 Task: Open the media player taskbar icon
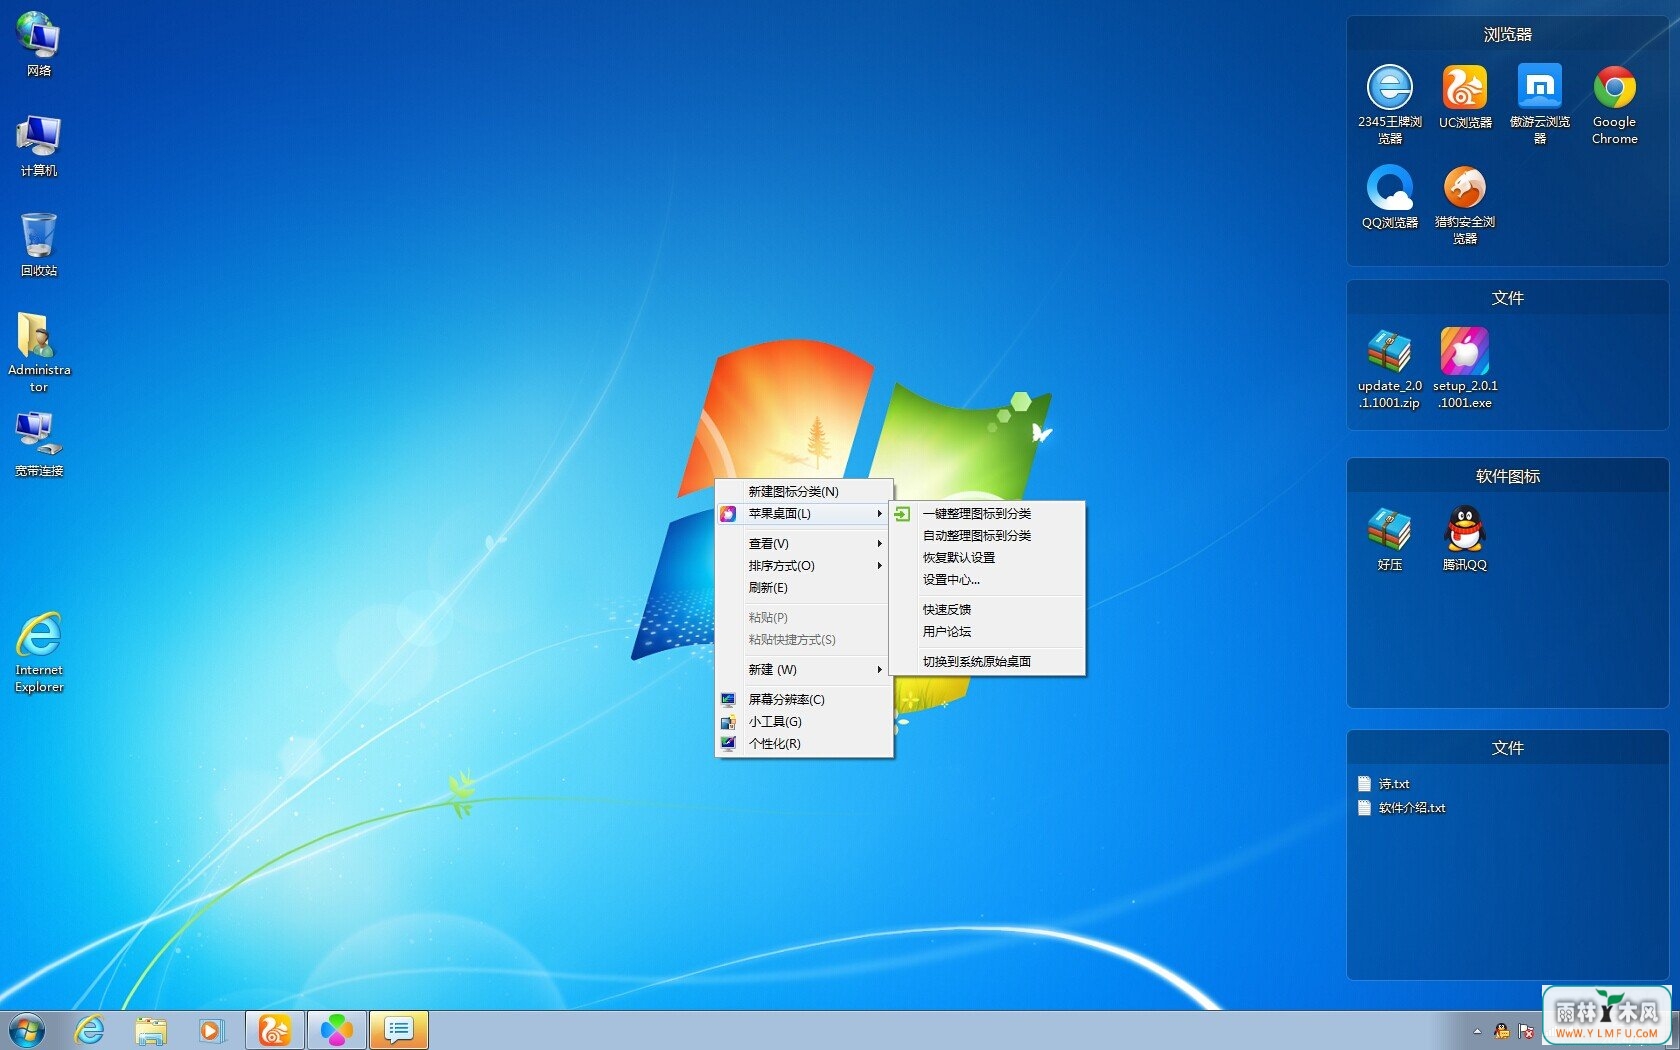point(211,1030)
